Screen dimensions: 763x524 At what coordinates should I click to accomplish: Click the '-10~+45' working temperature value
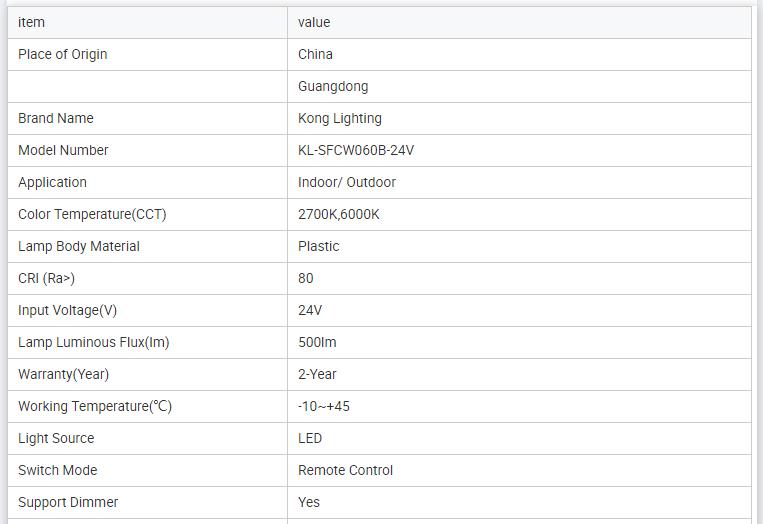click(x=324, y=406)
